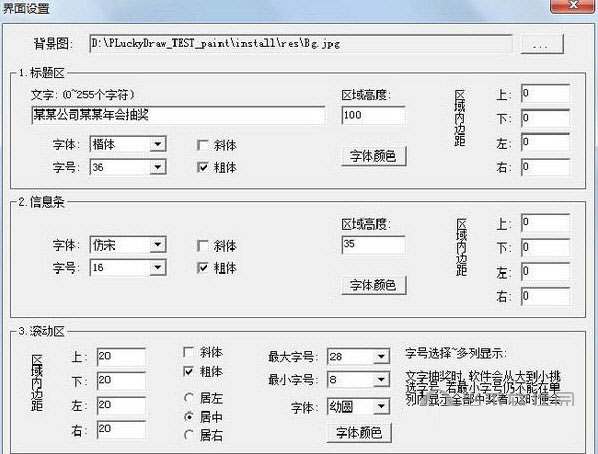
Task: Click 字体颜色 button in 标题区
Action: click(373, 156)
